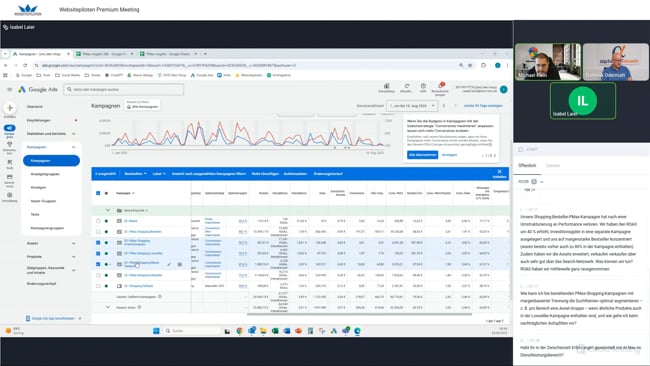650x366 pixels.
Task: Select Kampagnen pill in sidebar
Action: coord(51,160)
